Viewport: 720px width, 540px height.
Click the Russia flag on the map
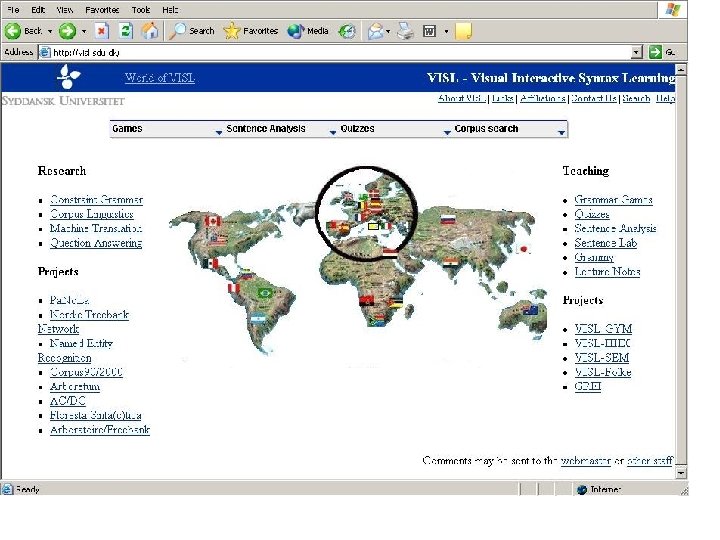pyautogui.click(x=448, y=220)
